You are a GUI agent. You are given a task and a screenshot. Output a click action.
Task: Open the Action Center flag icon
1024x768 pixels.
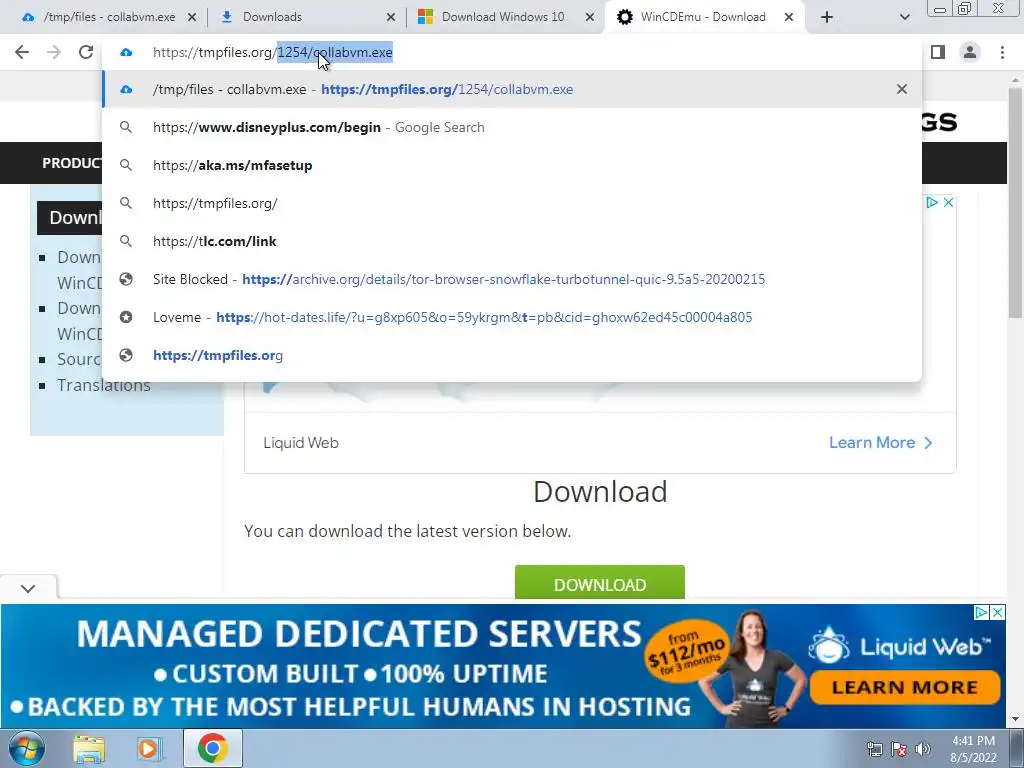[x=899, y=749]
